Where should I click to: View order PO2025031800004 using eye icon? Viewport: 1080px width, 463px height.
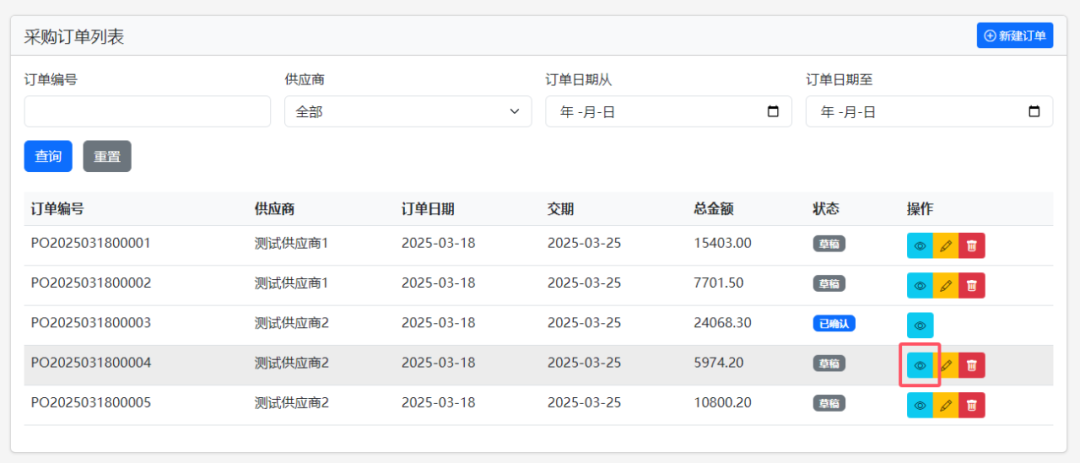(x=920, y=365)
